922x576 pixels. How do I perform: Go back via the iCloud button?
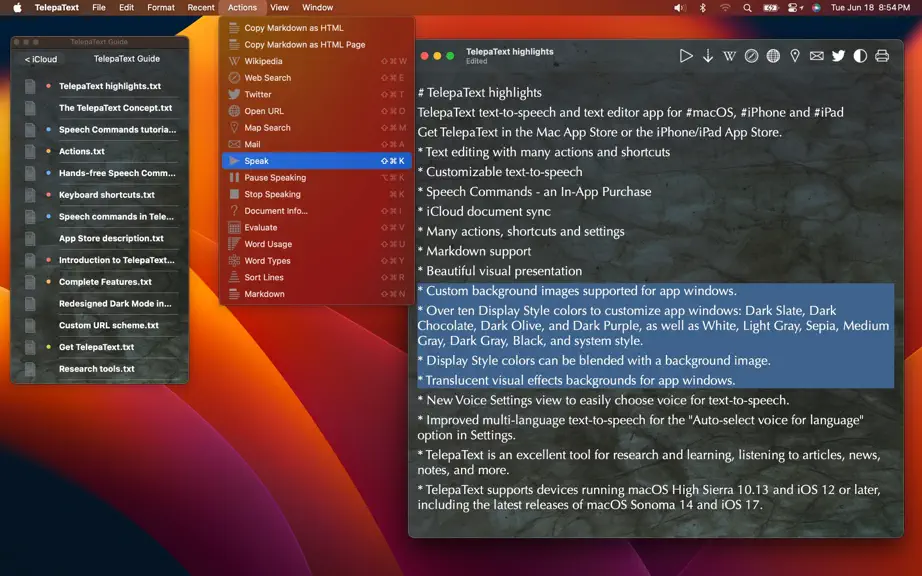tap(41, 59)
